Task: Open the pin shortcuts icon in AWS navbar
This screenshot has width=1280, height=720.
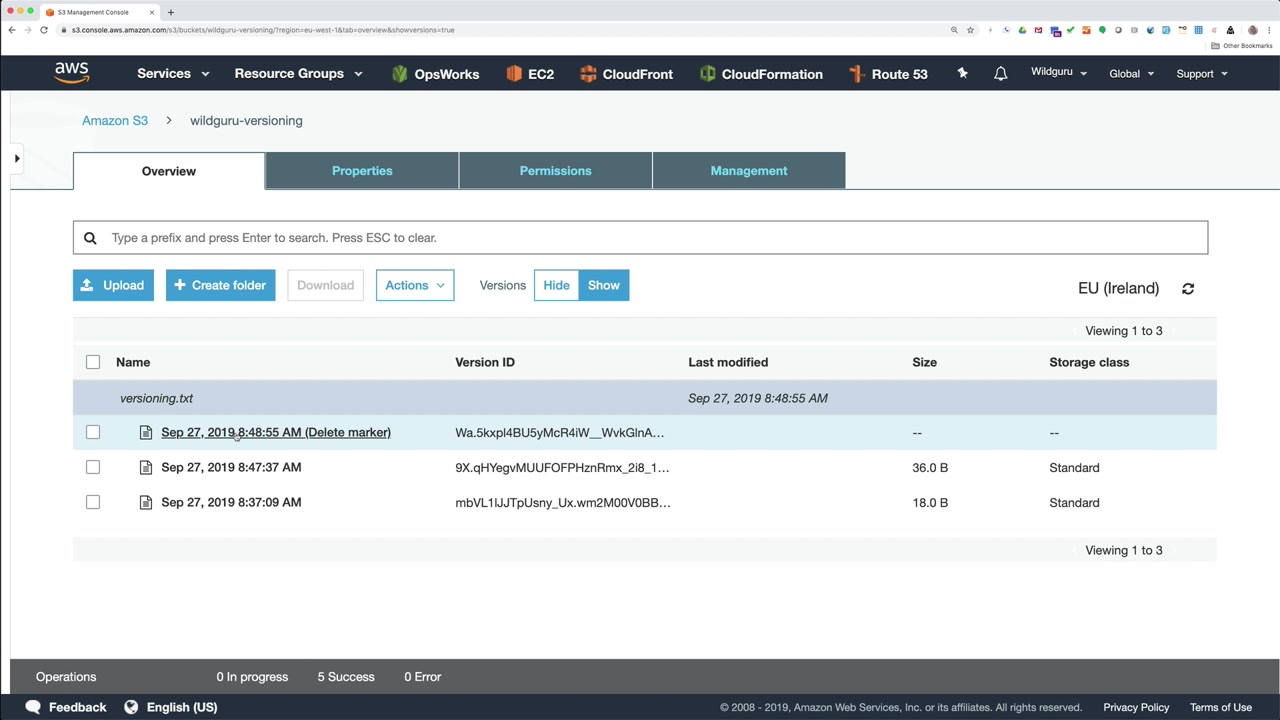Action: 962,73
